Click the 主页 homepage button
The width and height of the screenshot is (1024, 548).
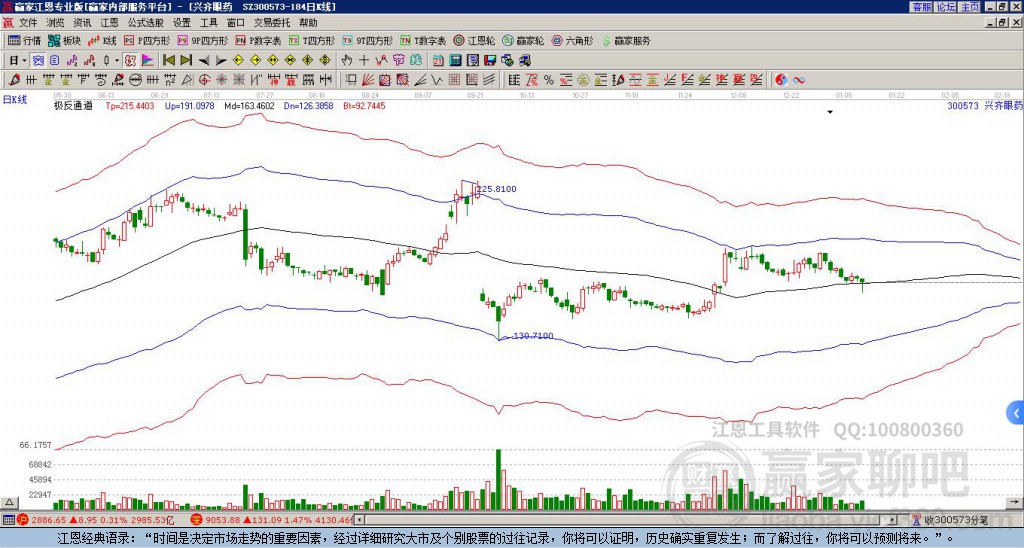(x=970, y=7)
